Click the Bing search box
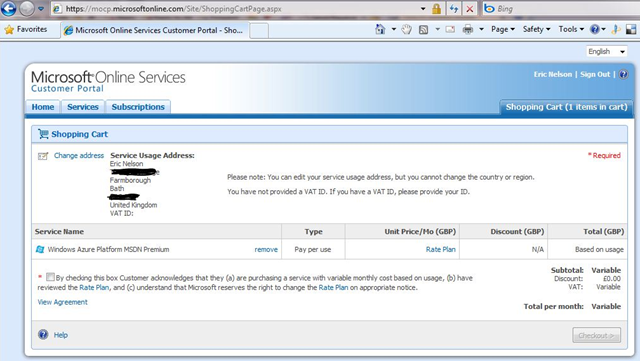 (561, 9)
